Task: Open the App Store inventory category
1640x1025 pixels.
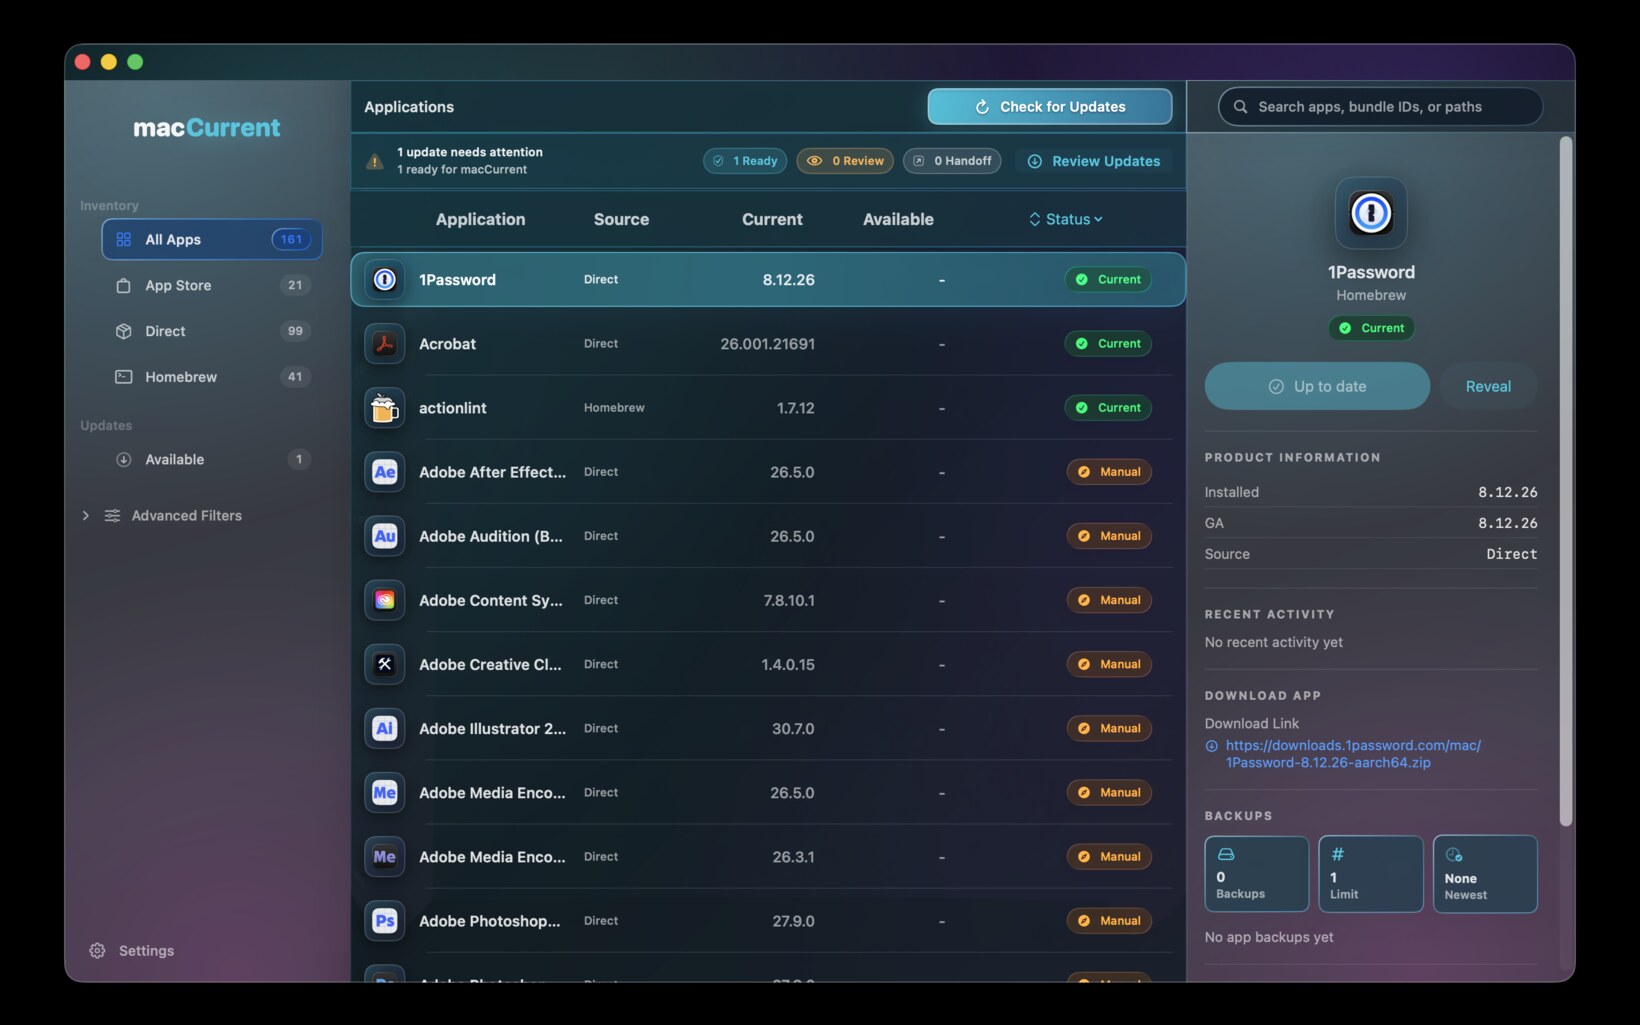Action: tap(212, 285)
